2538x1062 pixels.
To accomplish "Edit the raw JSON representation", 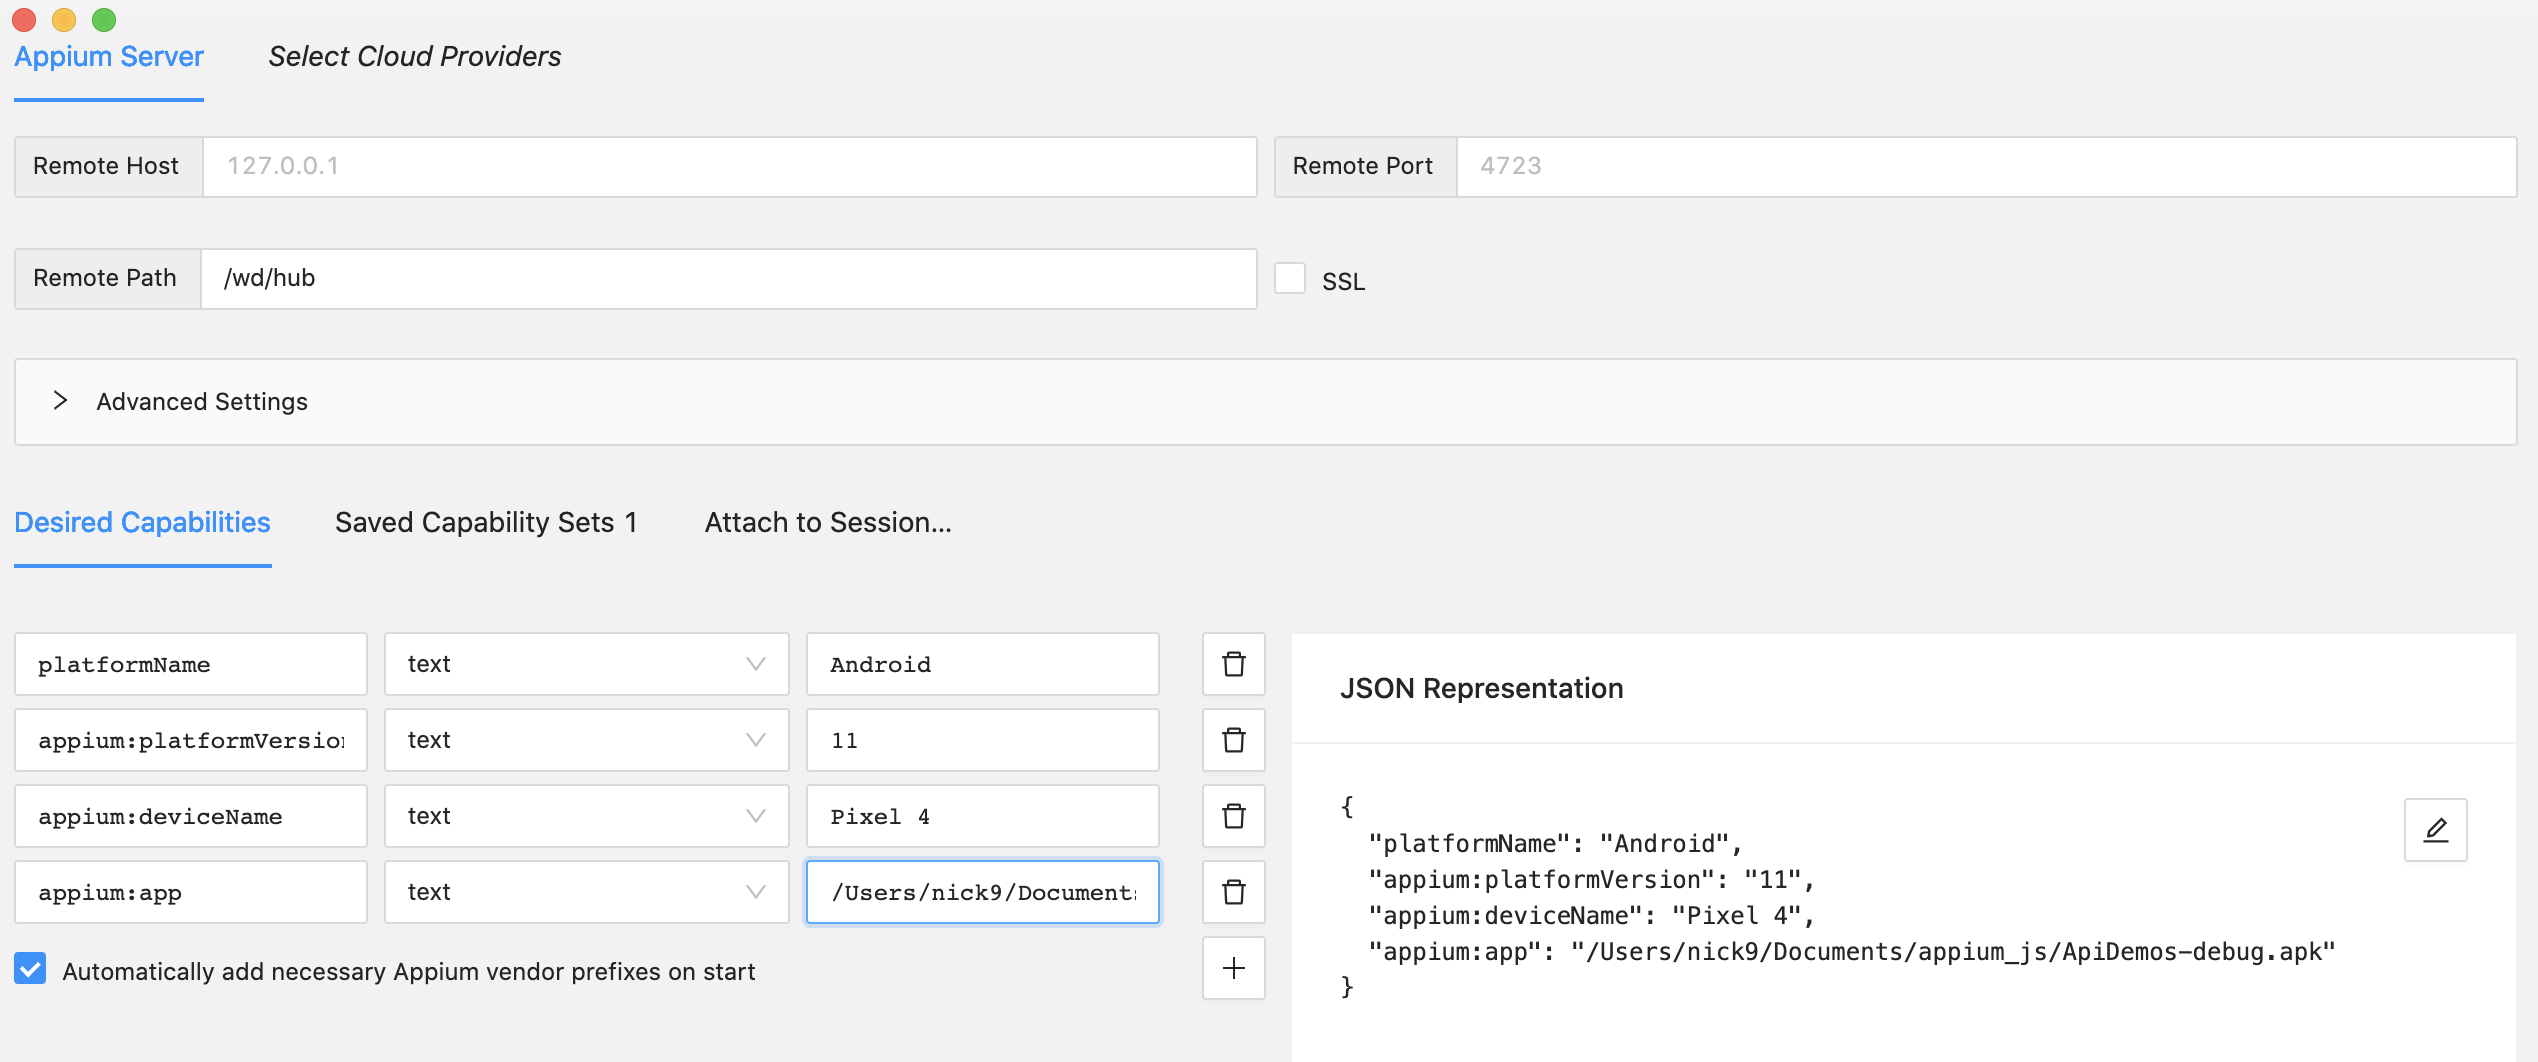I will pos(2435,830).
